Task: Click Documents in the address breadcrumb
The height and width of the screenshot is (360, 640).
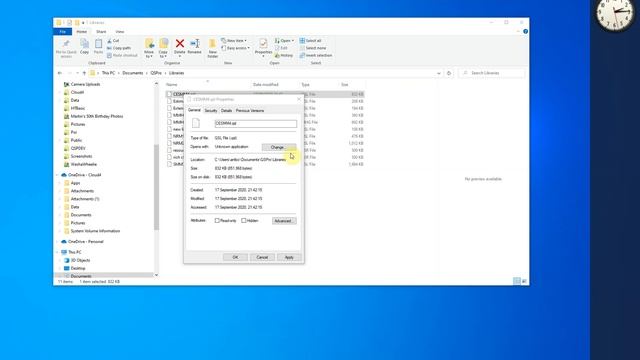Action: tap(133, 73)
